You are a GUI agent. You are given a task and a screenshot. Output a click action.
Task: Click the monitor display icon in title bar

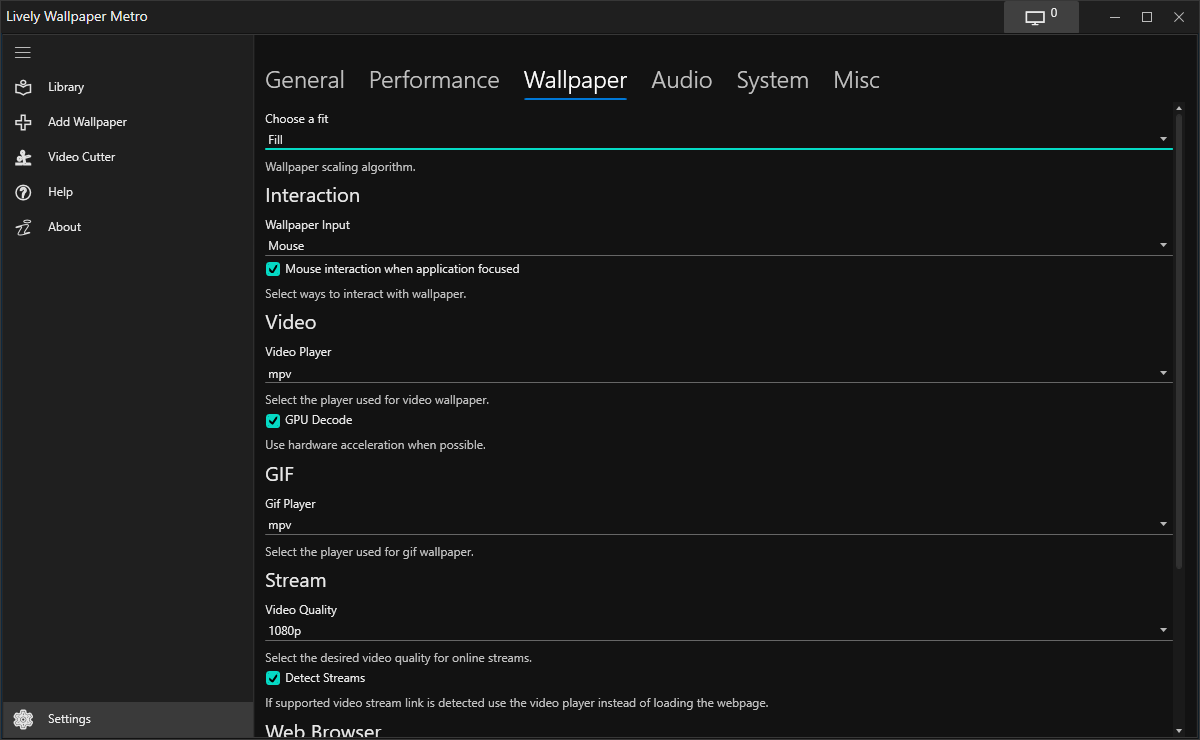tap(1036, 17)
